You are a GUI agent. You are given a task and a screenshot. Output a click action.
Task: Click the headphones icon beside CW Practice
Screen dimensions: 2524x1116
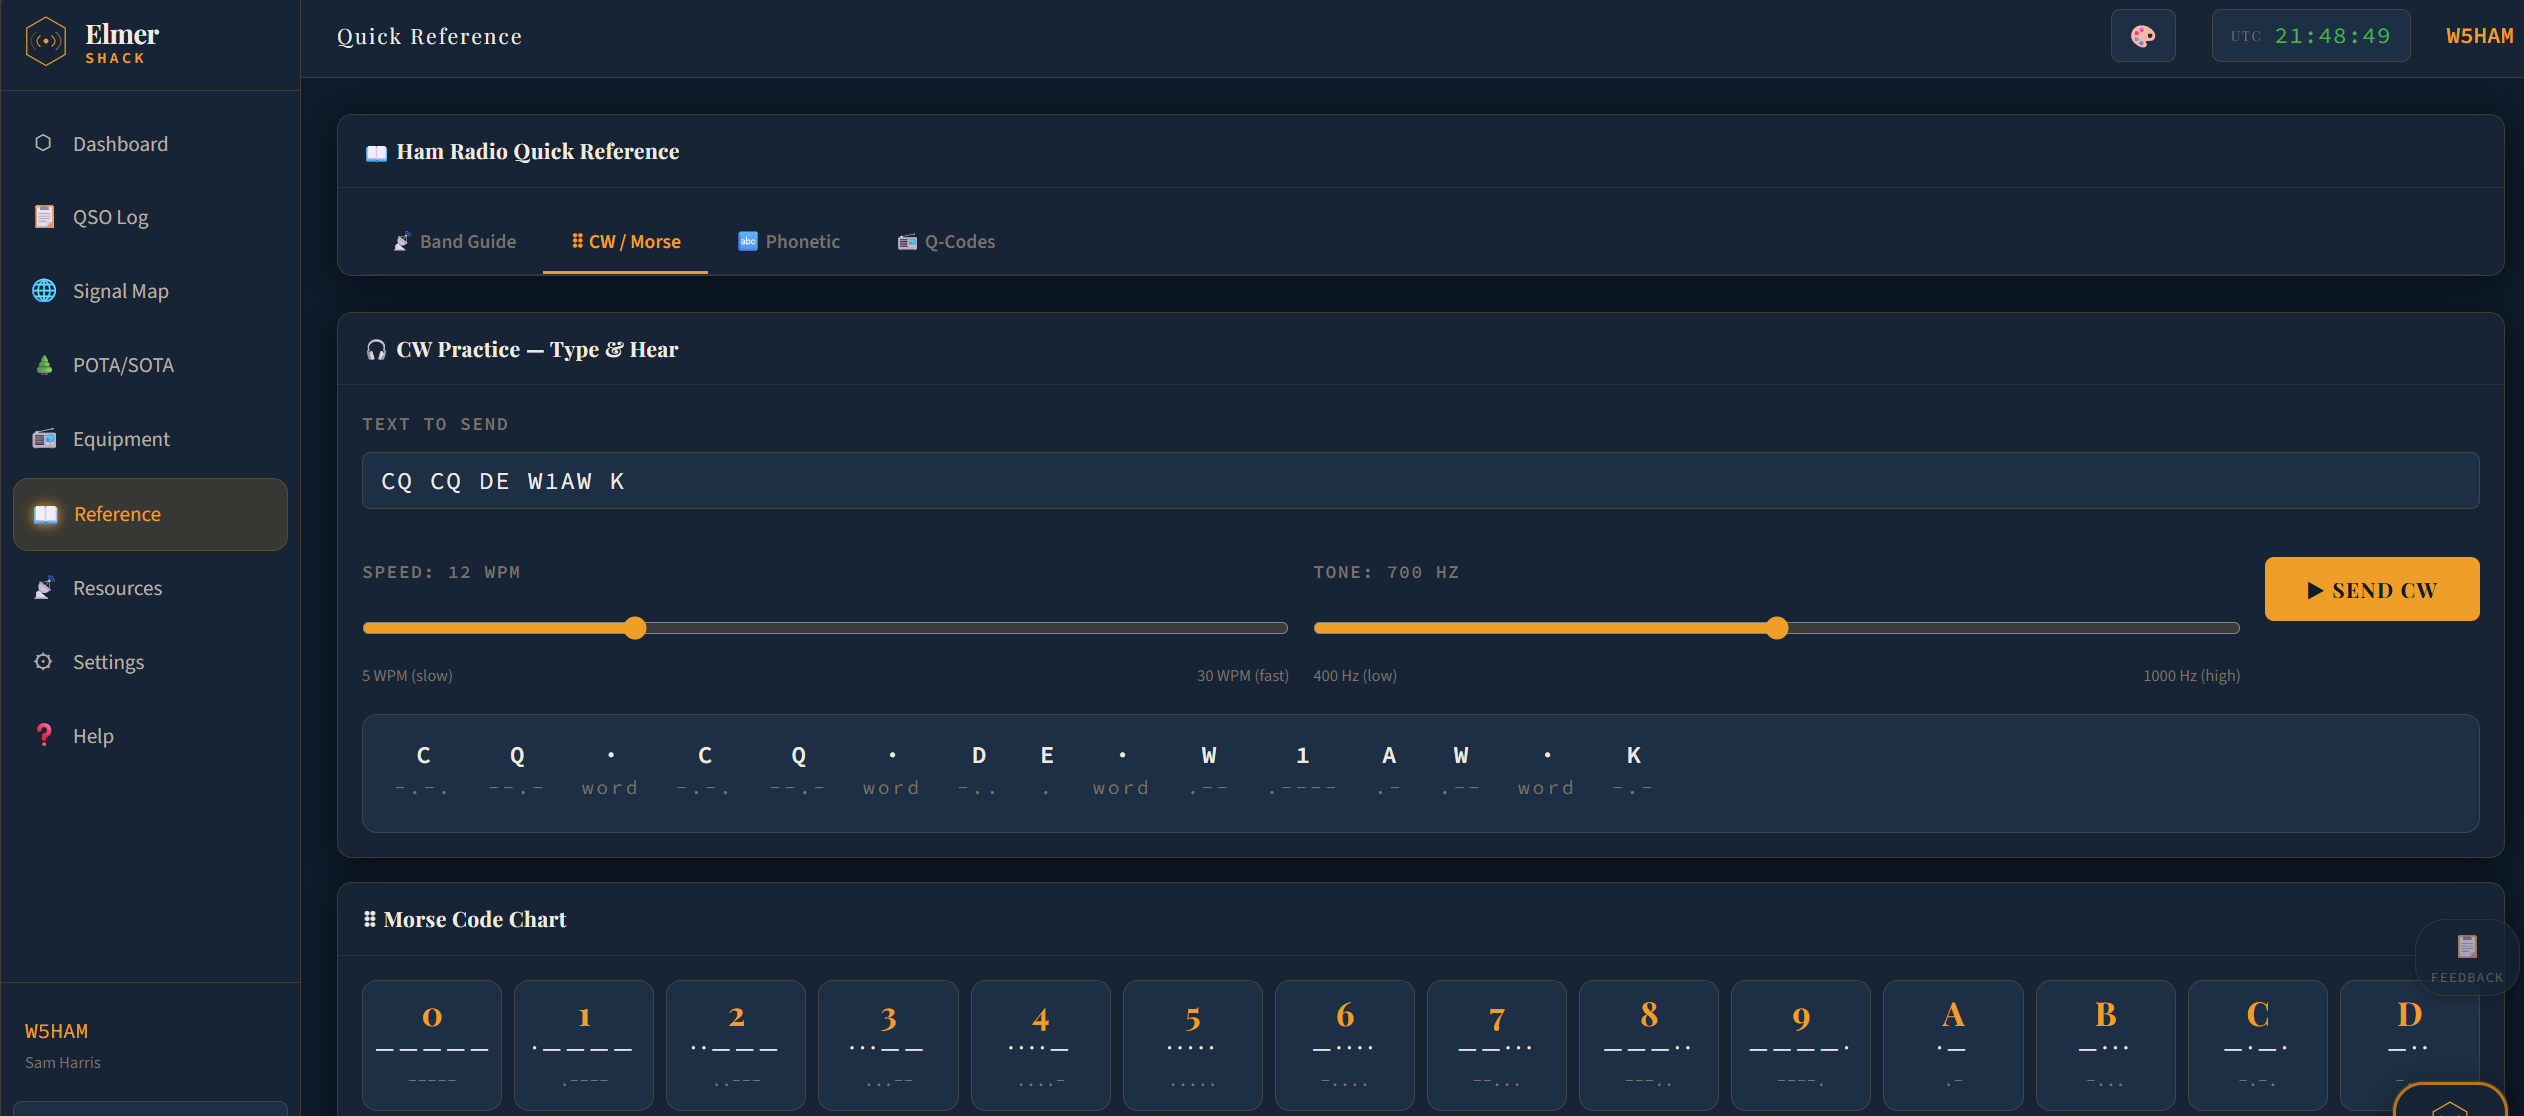click(x=376, y=350)
